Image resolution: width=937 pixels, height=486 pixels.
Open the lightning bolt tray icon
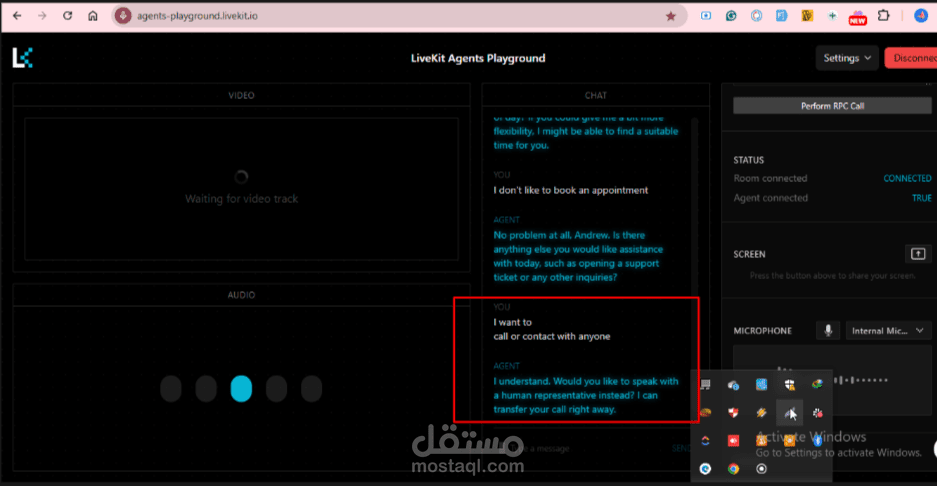(761, 412)
